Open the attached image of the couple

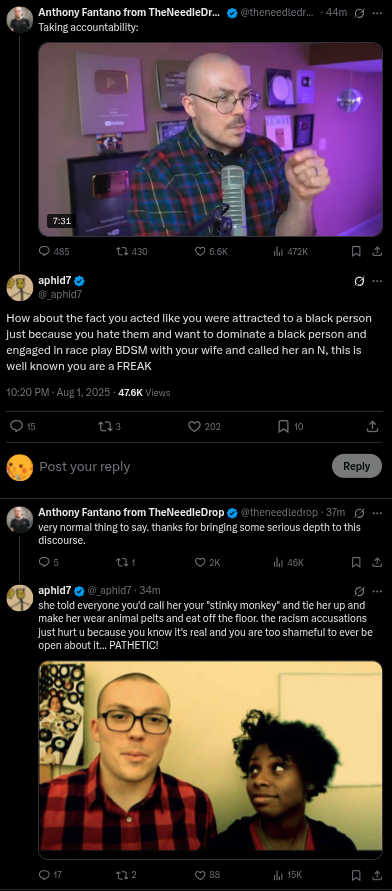[210, 760]
